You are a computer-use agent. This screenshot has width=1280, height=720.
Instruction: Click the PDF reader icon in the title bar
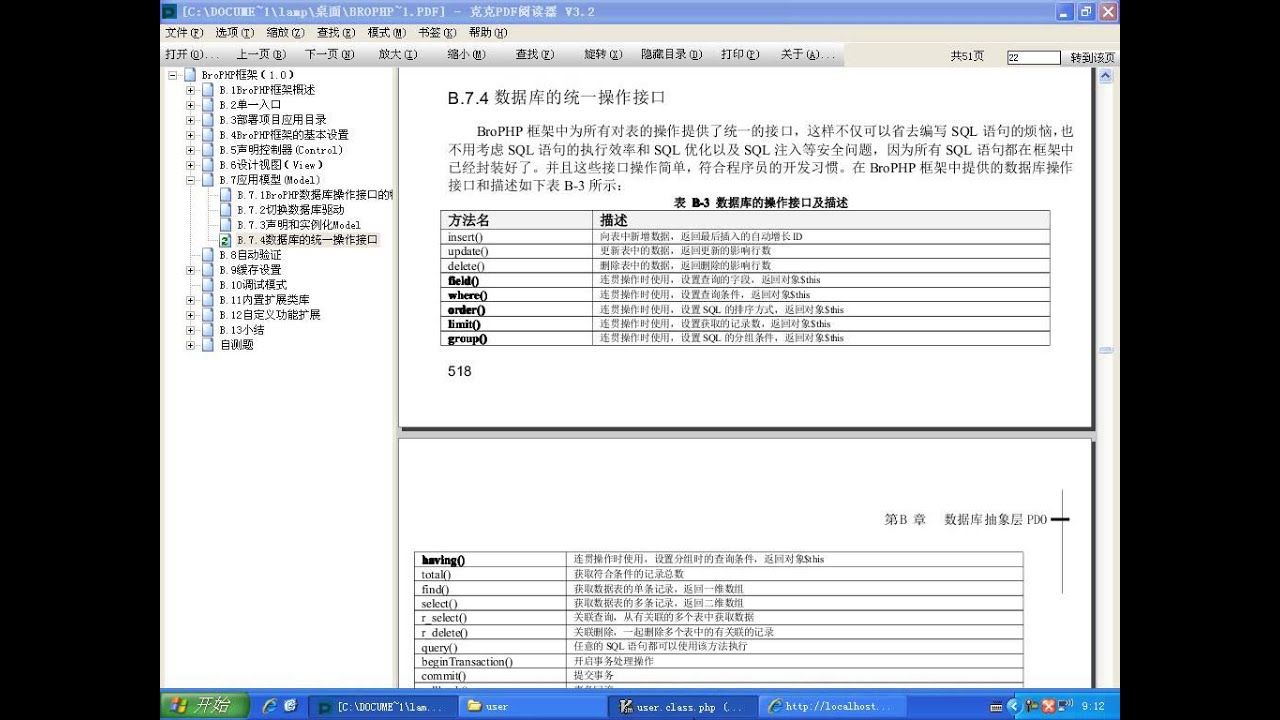pos(170,12)
